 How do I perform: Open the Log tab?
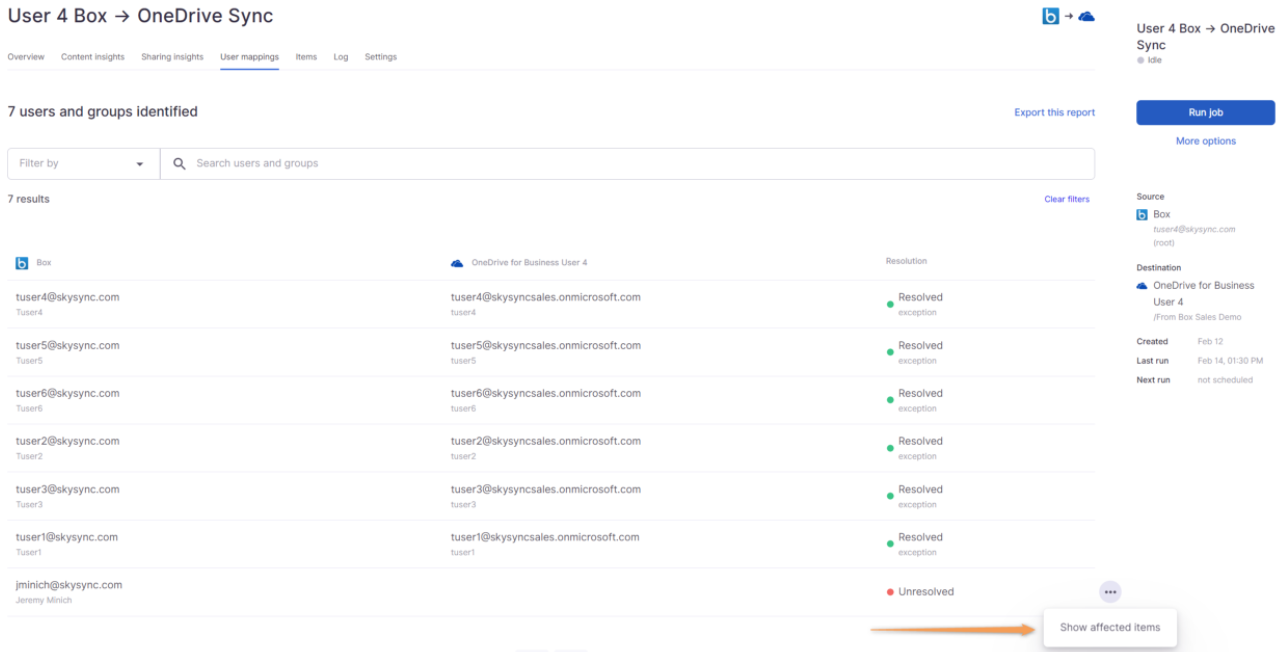(341, 57)
